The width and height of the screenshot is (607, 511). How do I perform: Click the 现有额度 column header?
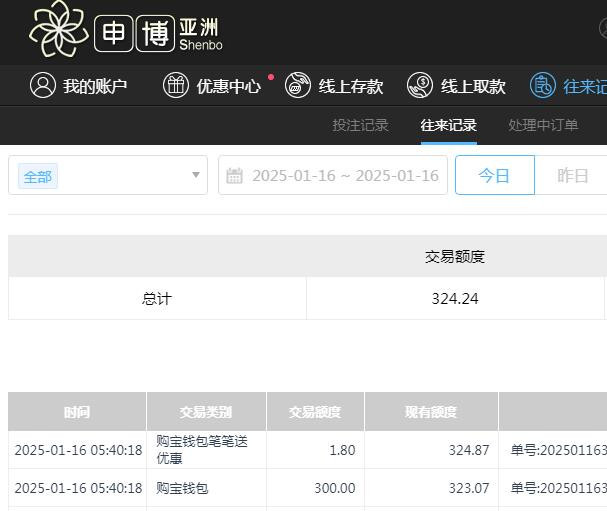coord(431,412)
